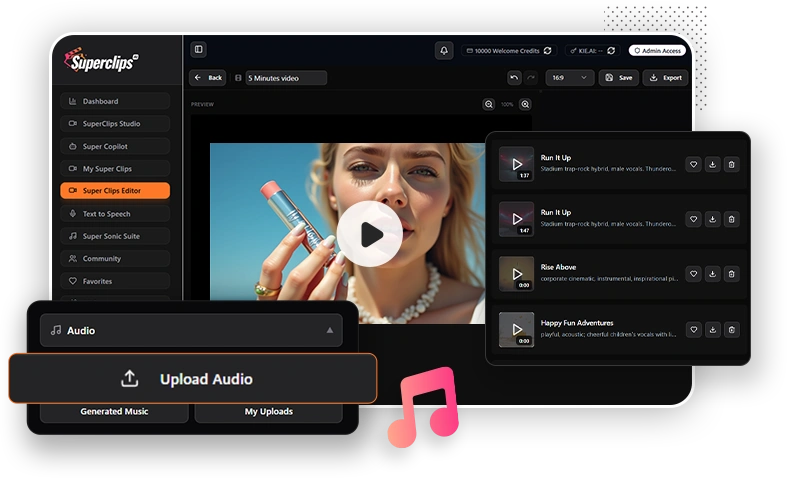Download the Happy Fun Adventures track

pyautogui.click(x=712, y=329)
